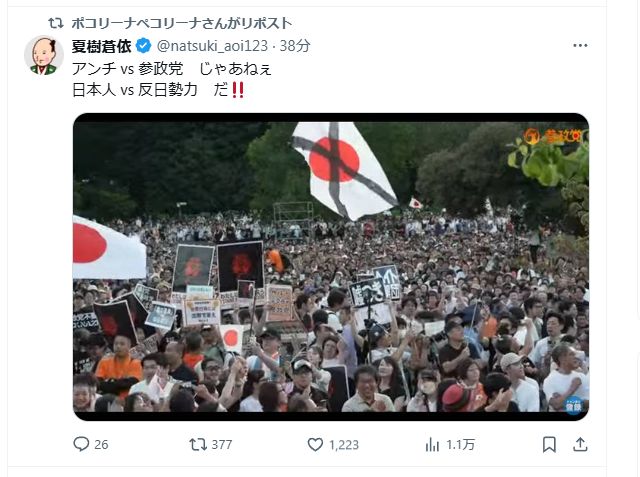Screen dimensions: 640x477
Task: Click the 1,223 likes count
Action: tap(344, 445)
